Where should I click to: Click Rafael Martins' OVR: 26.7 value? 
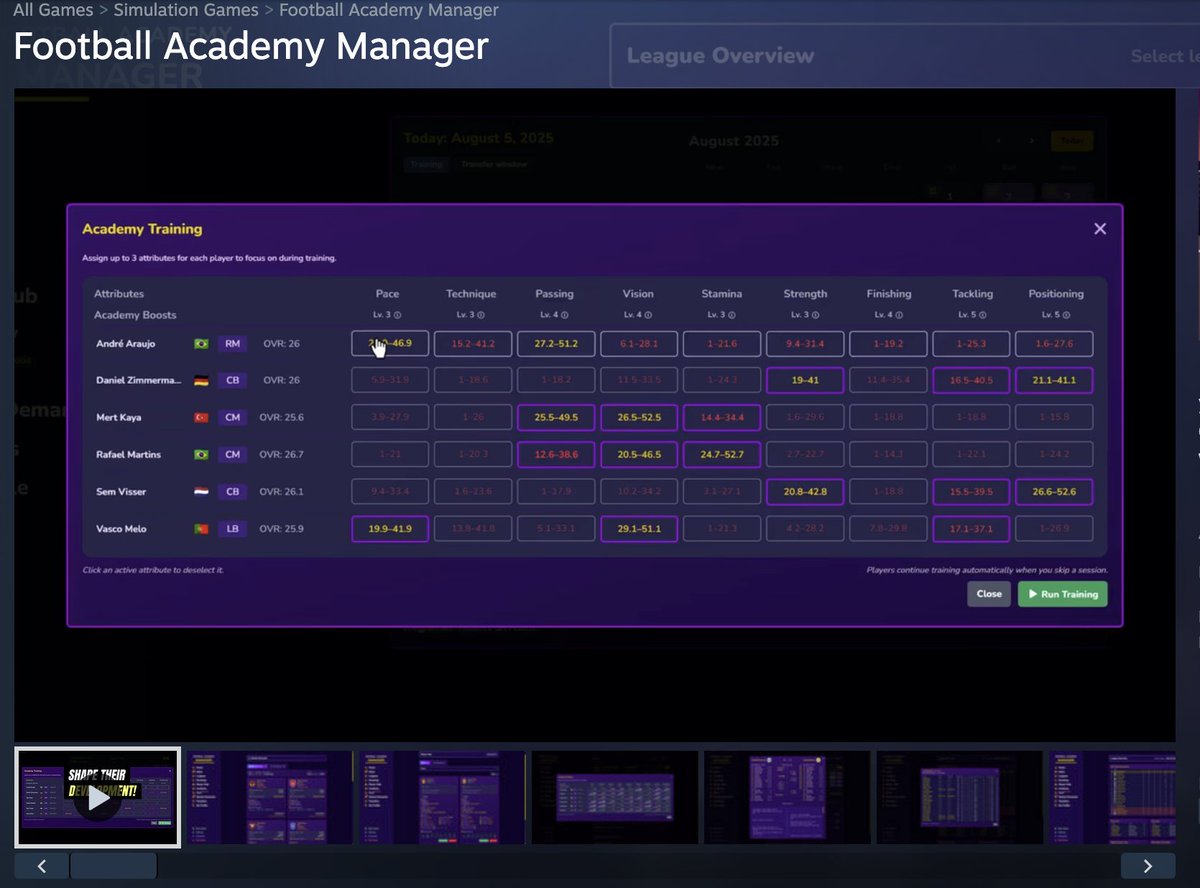281,455
